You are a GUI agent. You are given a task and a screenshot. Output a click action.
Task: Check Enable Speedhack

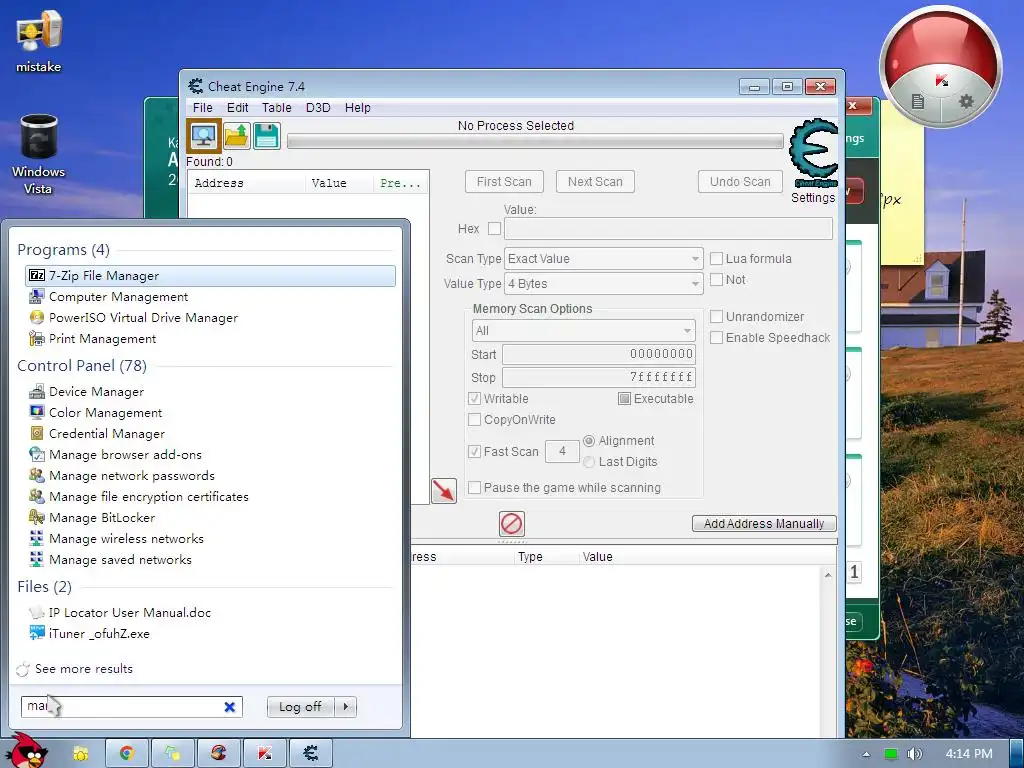coord(716,338)
